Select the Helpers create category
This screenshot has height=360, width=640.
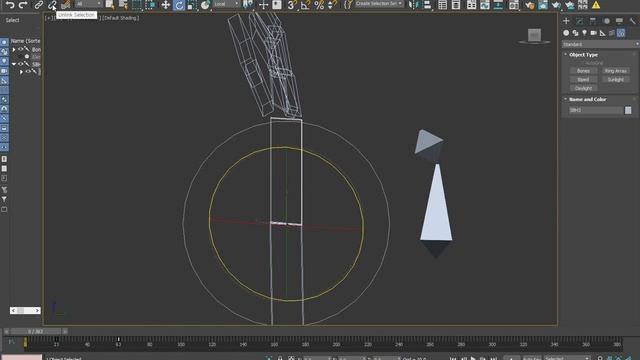(602, 33)
